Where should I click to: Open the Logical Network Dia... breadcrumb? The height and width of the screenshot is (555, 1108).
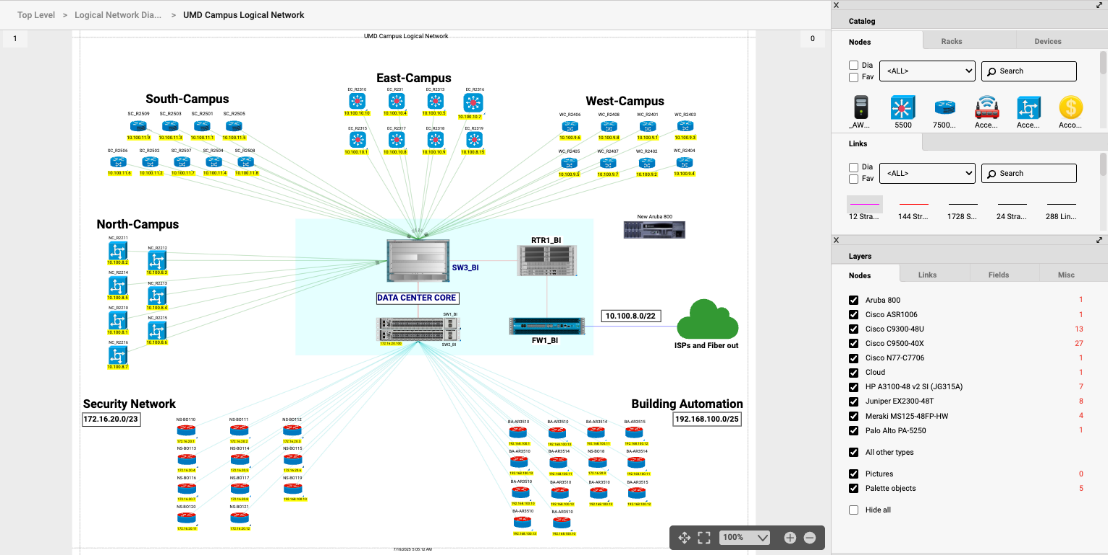117,15
